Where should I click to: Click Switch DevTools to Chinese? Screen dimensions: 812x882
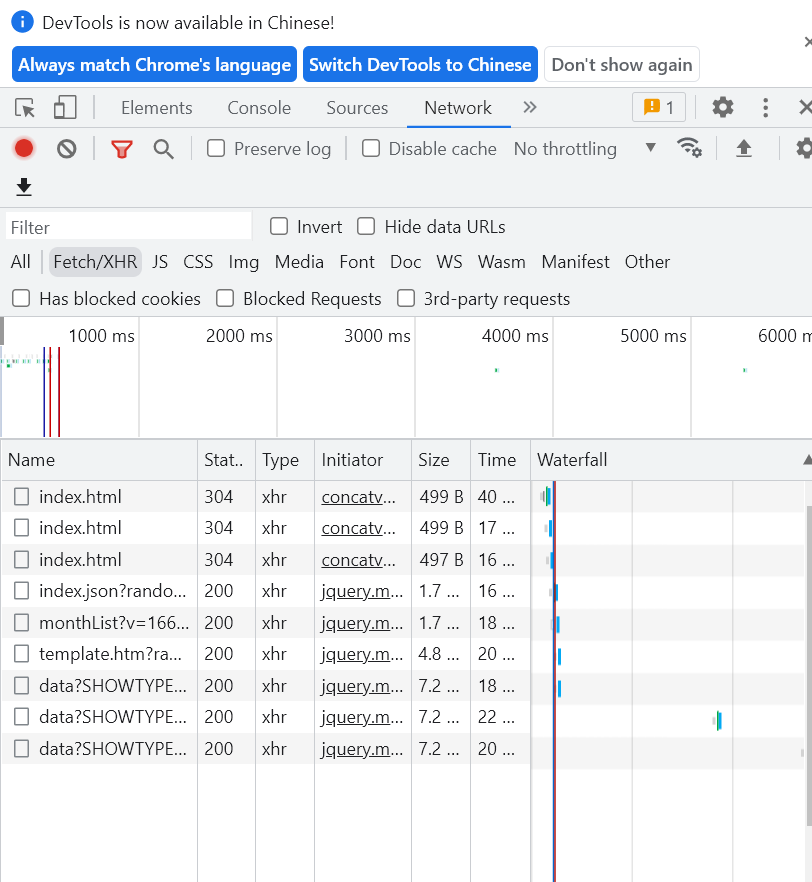420,64
